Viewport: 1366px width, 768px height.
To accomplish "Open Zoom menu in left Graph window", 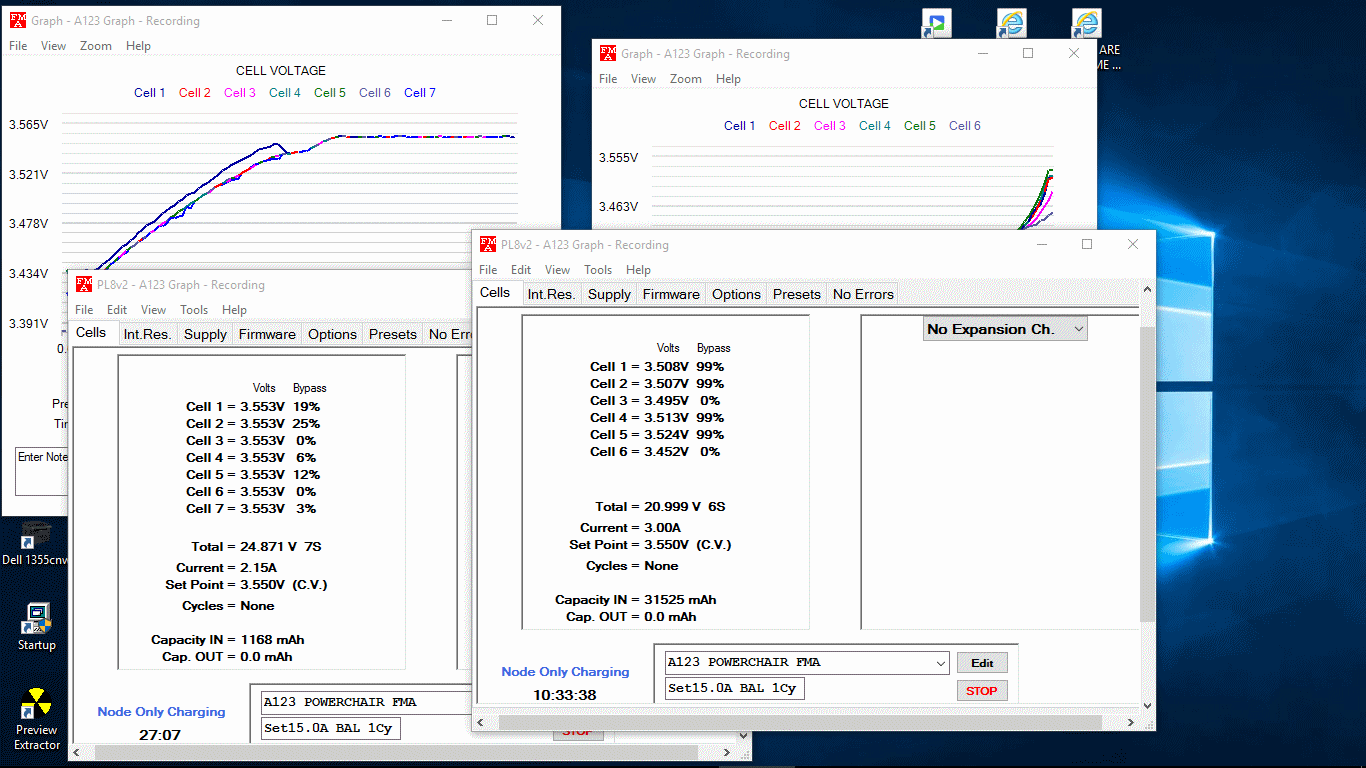I will point(96,46).
